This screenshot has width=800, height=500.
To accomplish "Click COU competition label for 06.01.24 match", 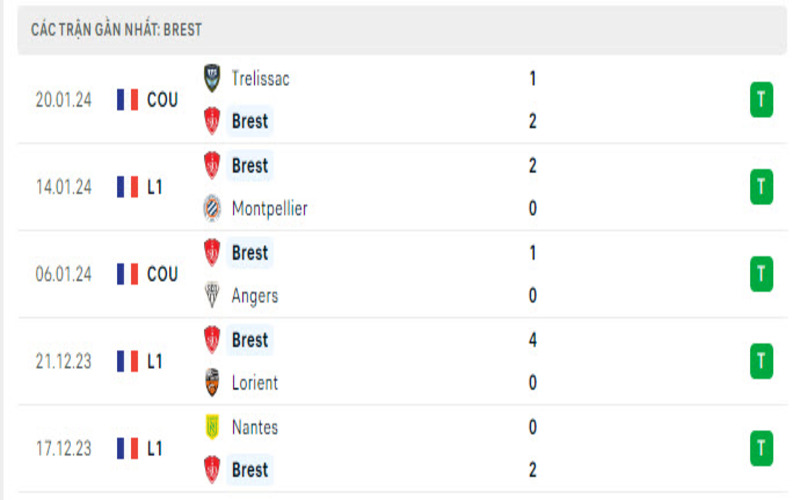I will coord(162,274).
